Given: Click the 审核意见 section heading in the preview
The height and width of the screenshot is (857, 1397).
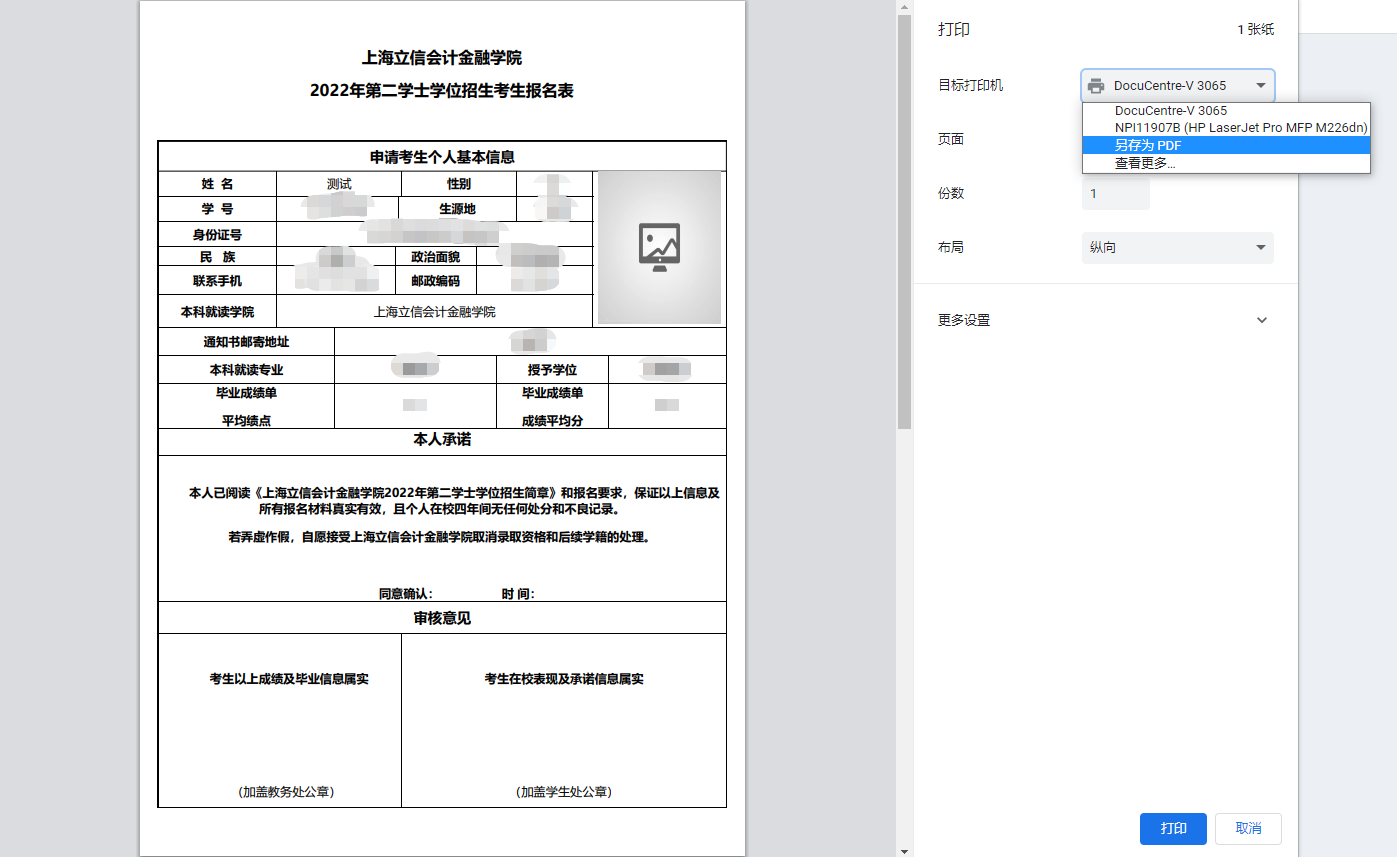Looking at the screenshot, I should 442,618.
